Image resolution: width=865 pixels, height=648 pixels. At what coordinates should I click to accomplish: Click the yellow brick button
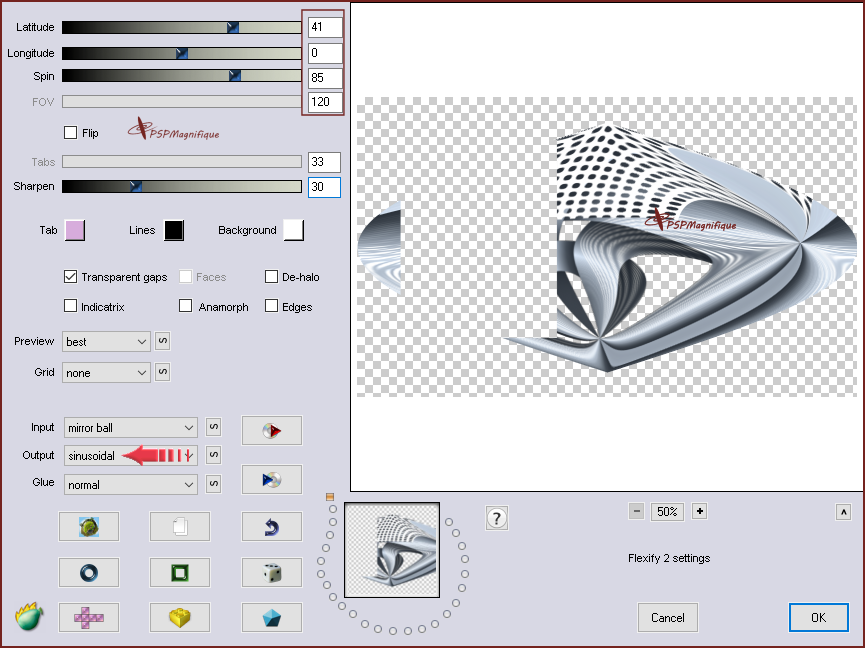point(180,618)
